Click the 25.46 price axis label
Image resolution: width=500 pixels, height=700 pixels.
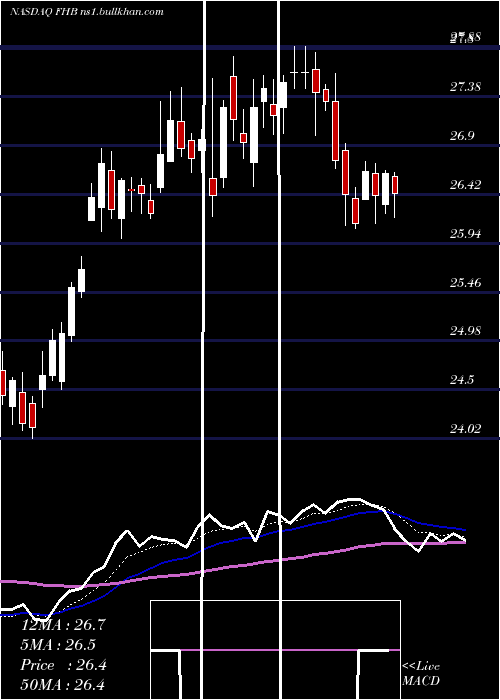coord(465,282)
